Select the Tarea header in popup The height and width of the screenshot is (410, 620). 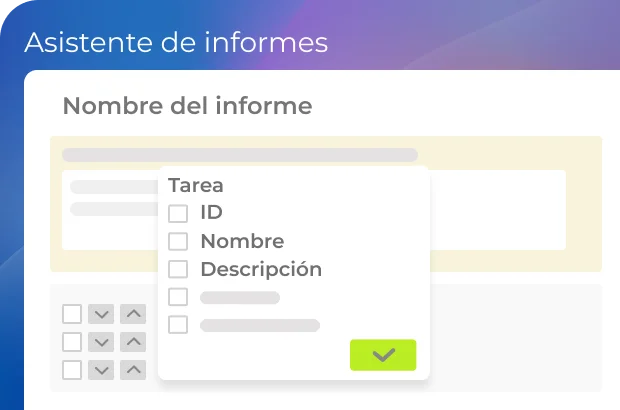196,185
